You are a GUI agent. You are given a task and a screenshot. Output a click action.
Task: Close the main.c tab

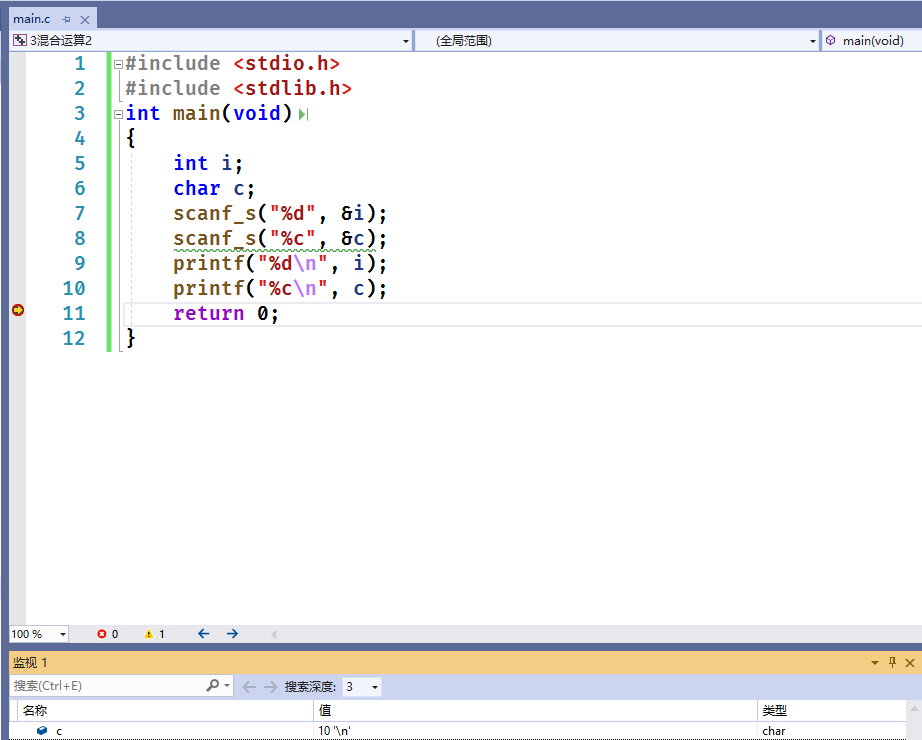(85, 19)
